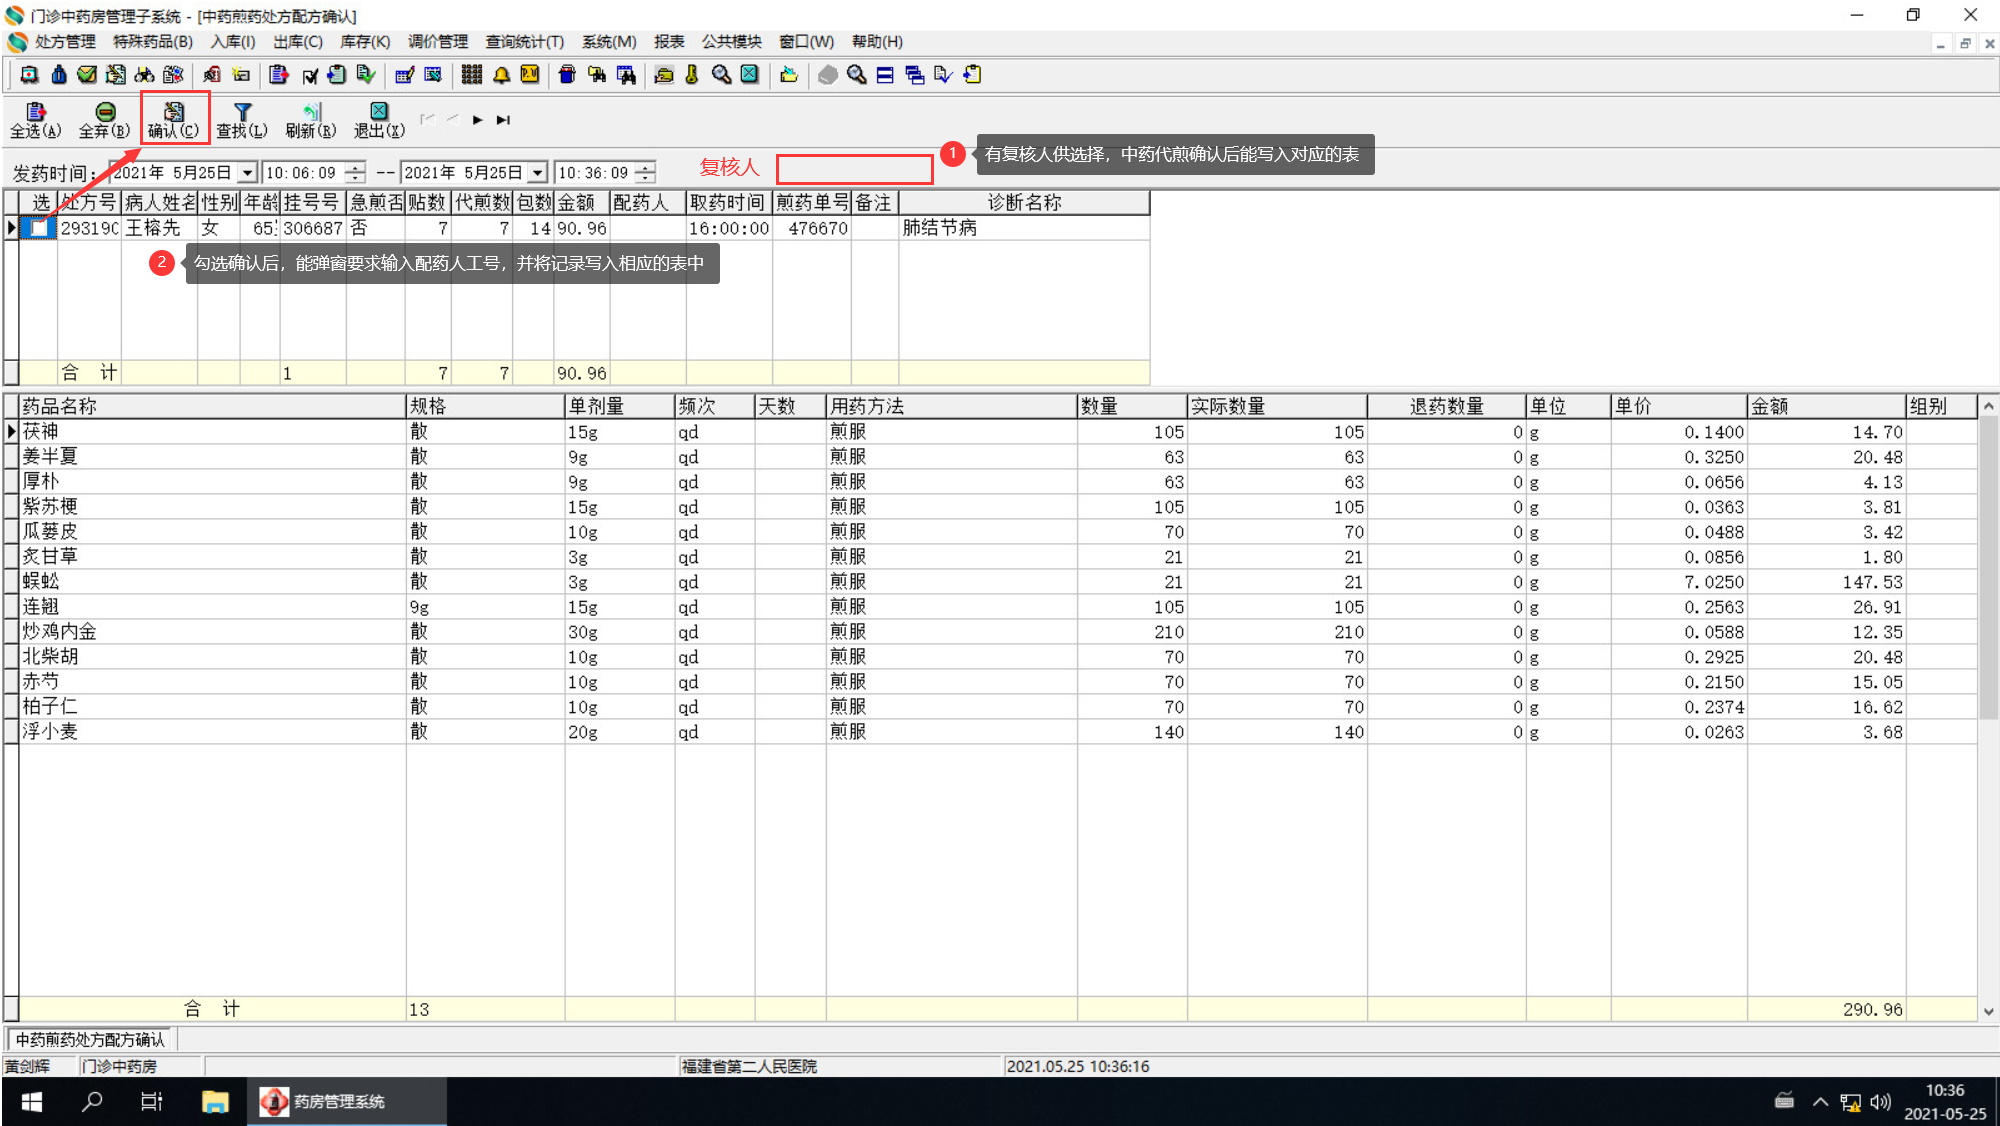Open the end date dropdown calendar
Viewport: 2000px width, 1126px height.
pos(538,173)
